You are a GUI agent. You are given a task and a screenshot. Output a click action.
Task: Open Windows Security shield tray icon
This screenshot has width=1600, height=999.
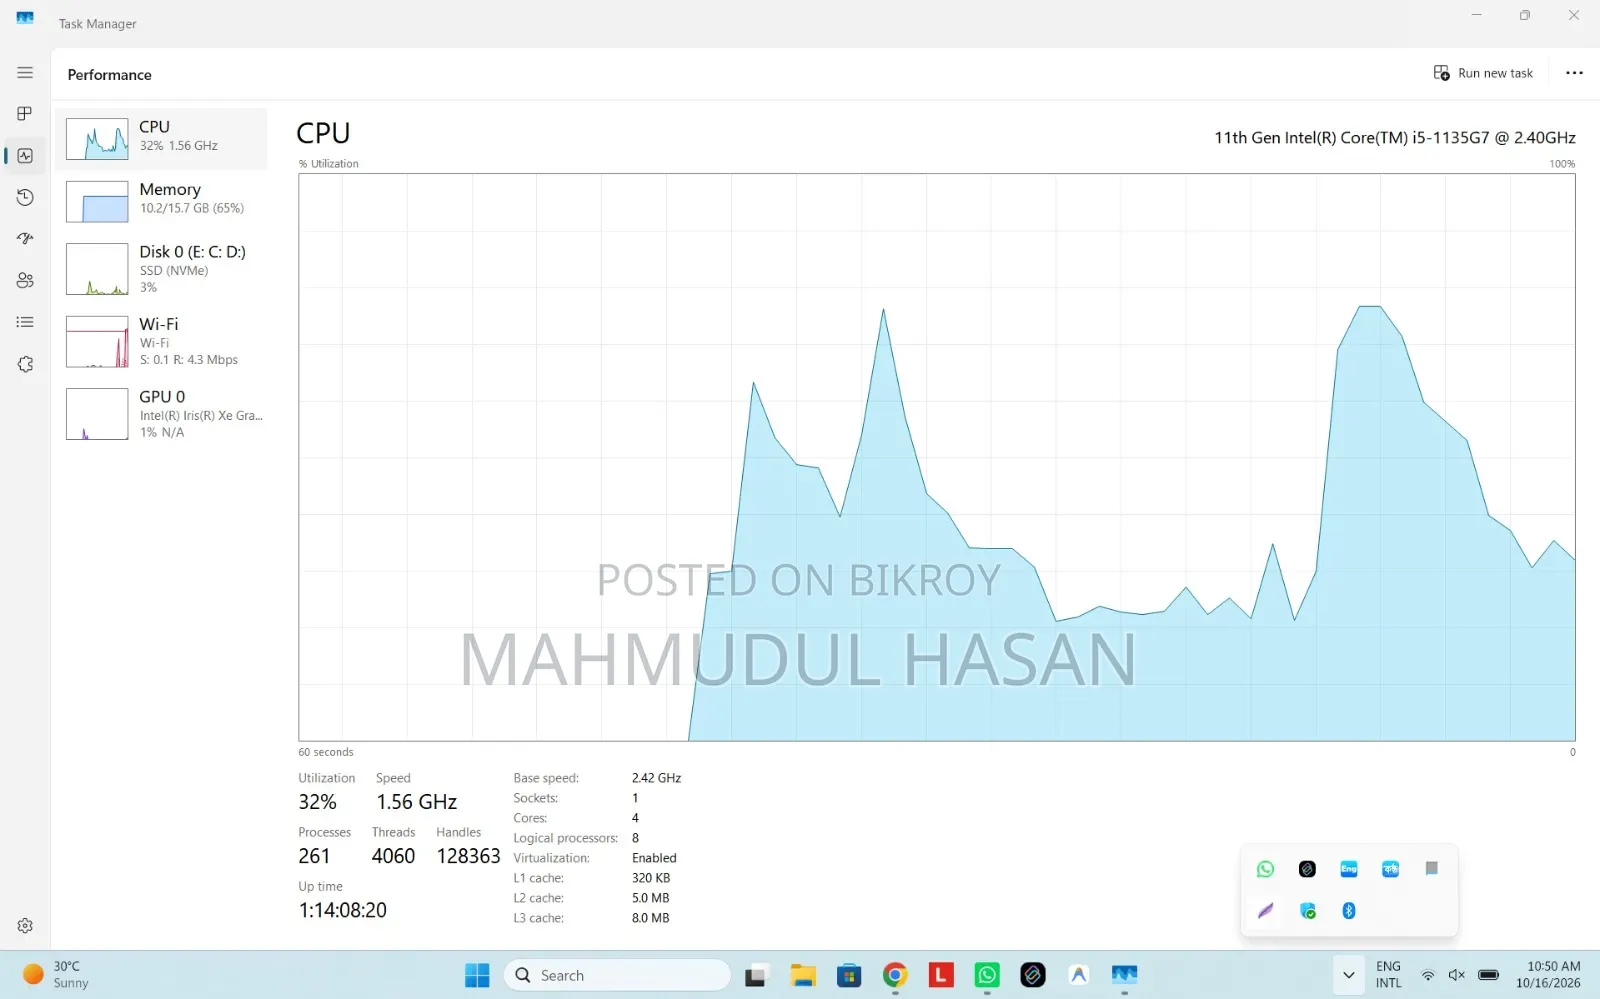pos(1307,911)
